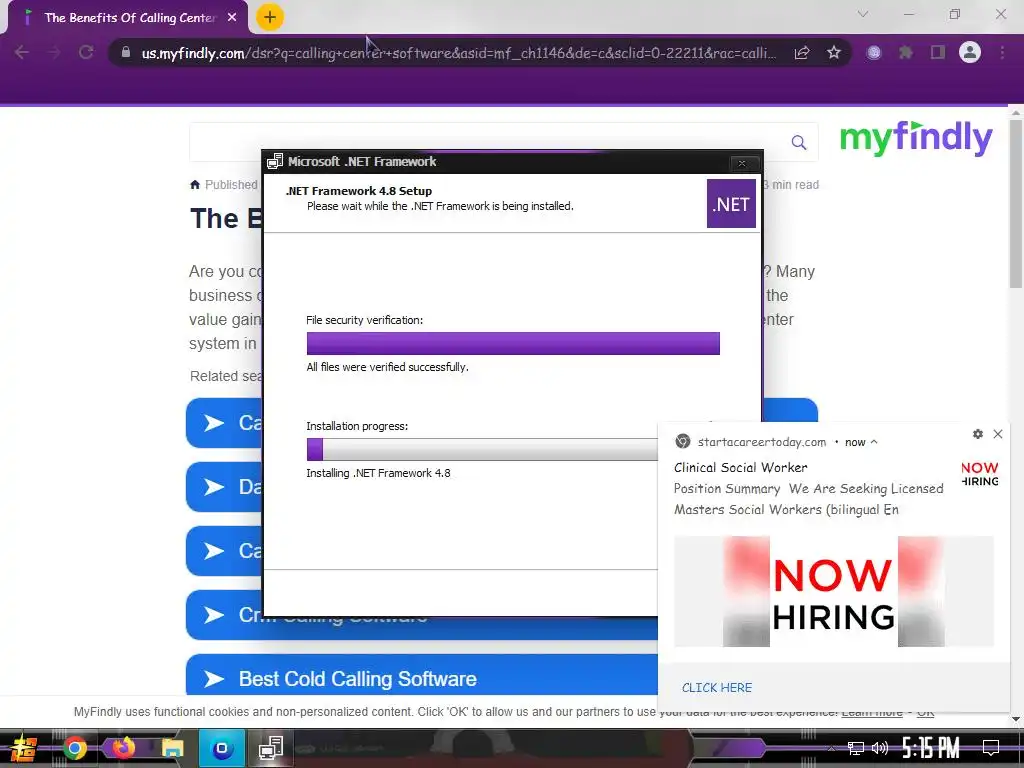The height and width of the screenshot is (768, 1024).
Task: Reload the page with refresh icon
Action: [86, 53]
